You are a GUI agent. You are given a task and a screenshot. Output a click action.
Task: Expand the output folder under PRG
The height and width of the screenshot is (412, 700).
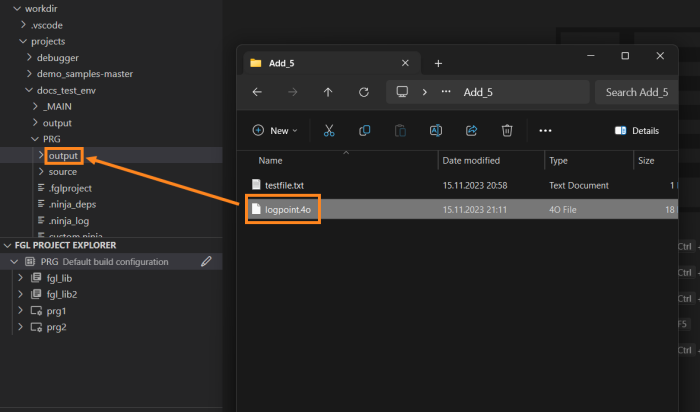pyautogui.click(x=40, y=156)
